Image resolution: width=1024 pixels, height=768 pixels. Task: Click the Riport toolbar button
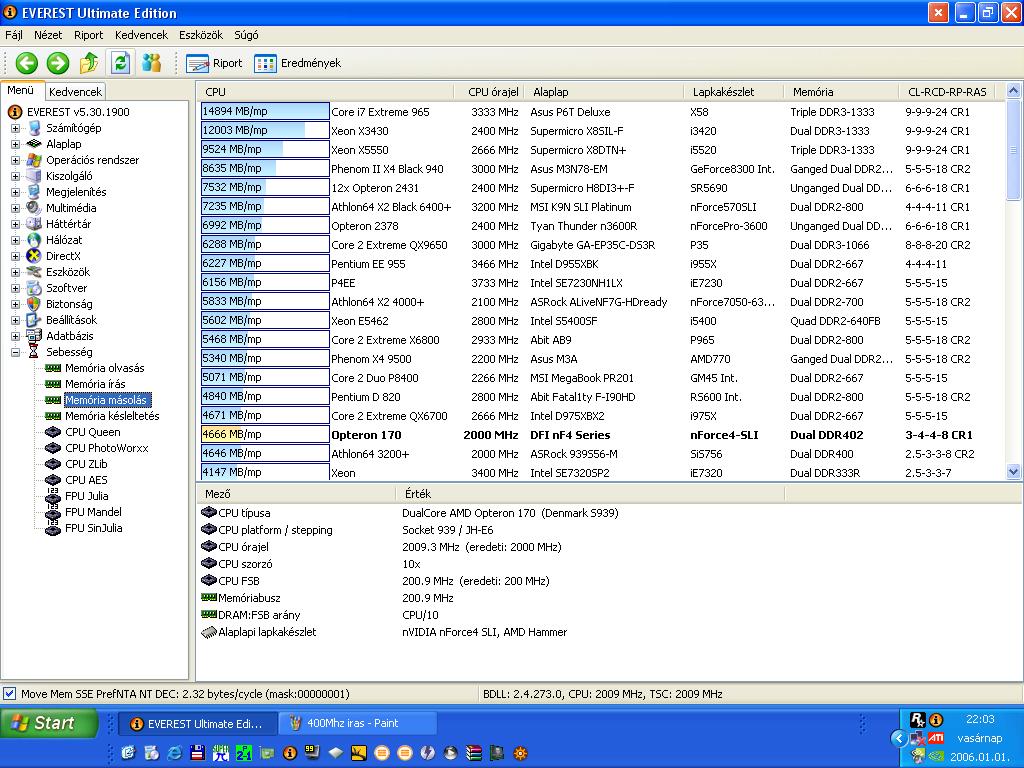click(214, 63)
